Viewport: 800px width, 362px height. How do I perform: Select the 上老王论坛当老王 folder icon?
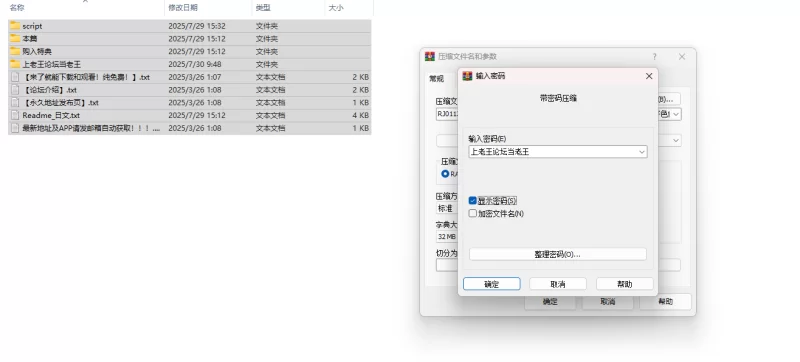15,64
